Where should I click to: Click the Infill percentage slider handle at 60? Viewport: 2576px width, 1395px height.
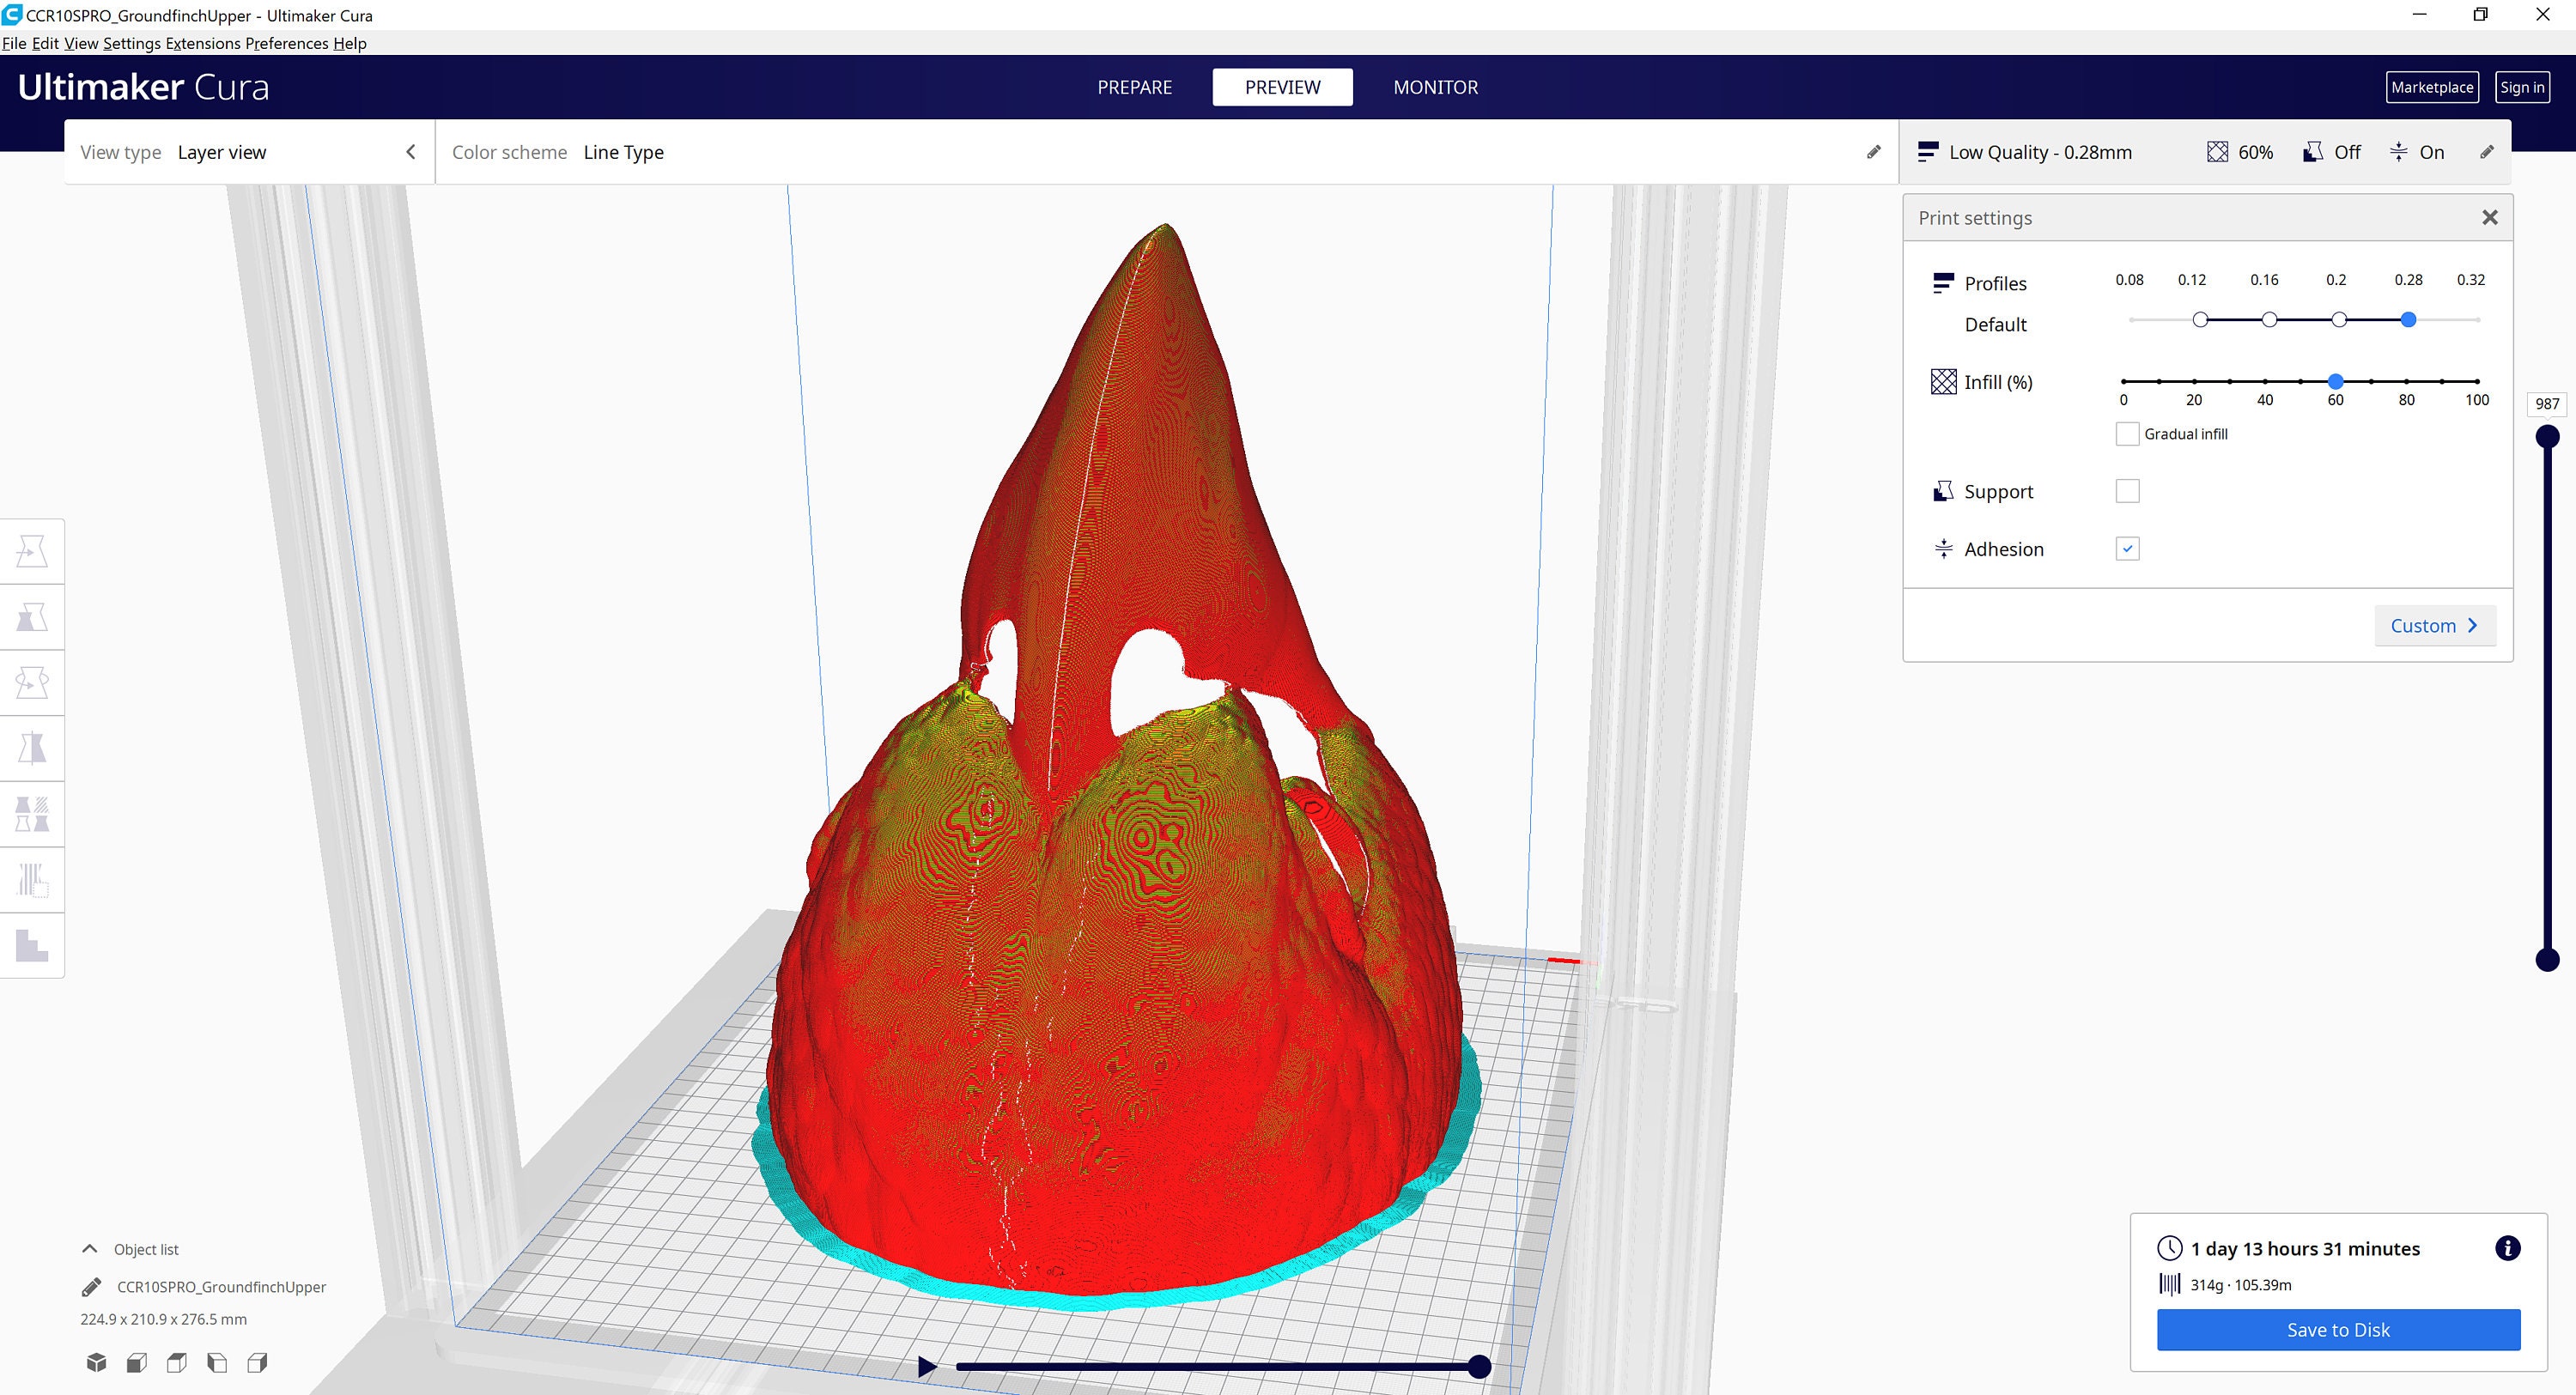2335,381
